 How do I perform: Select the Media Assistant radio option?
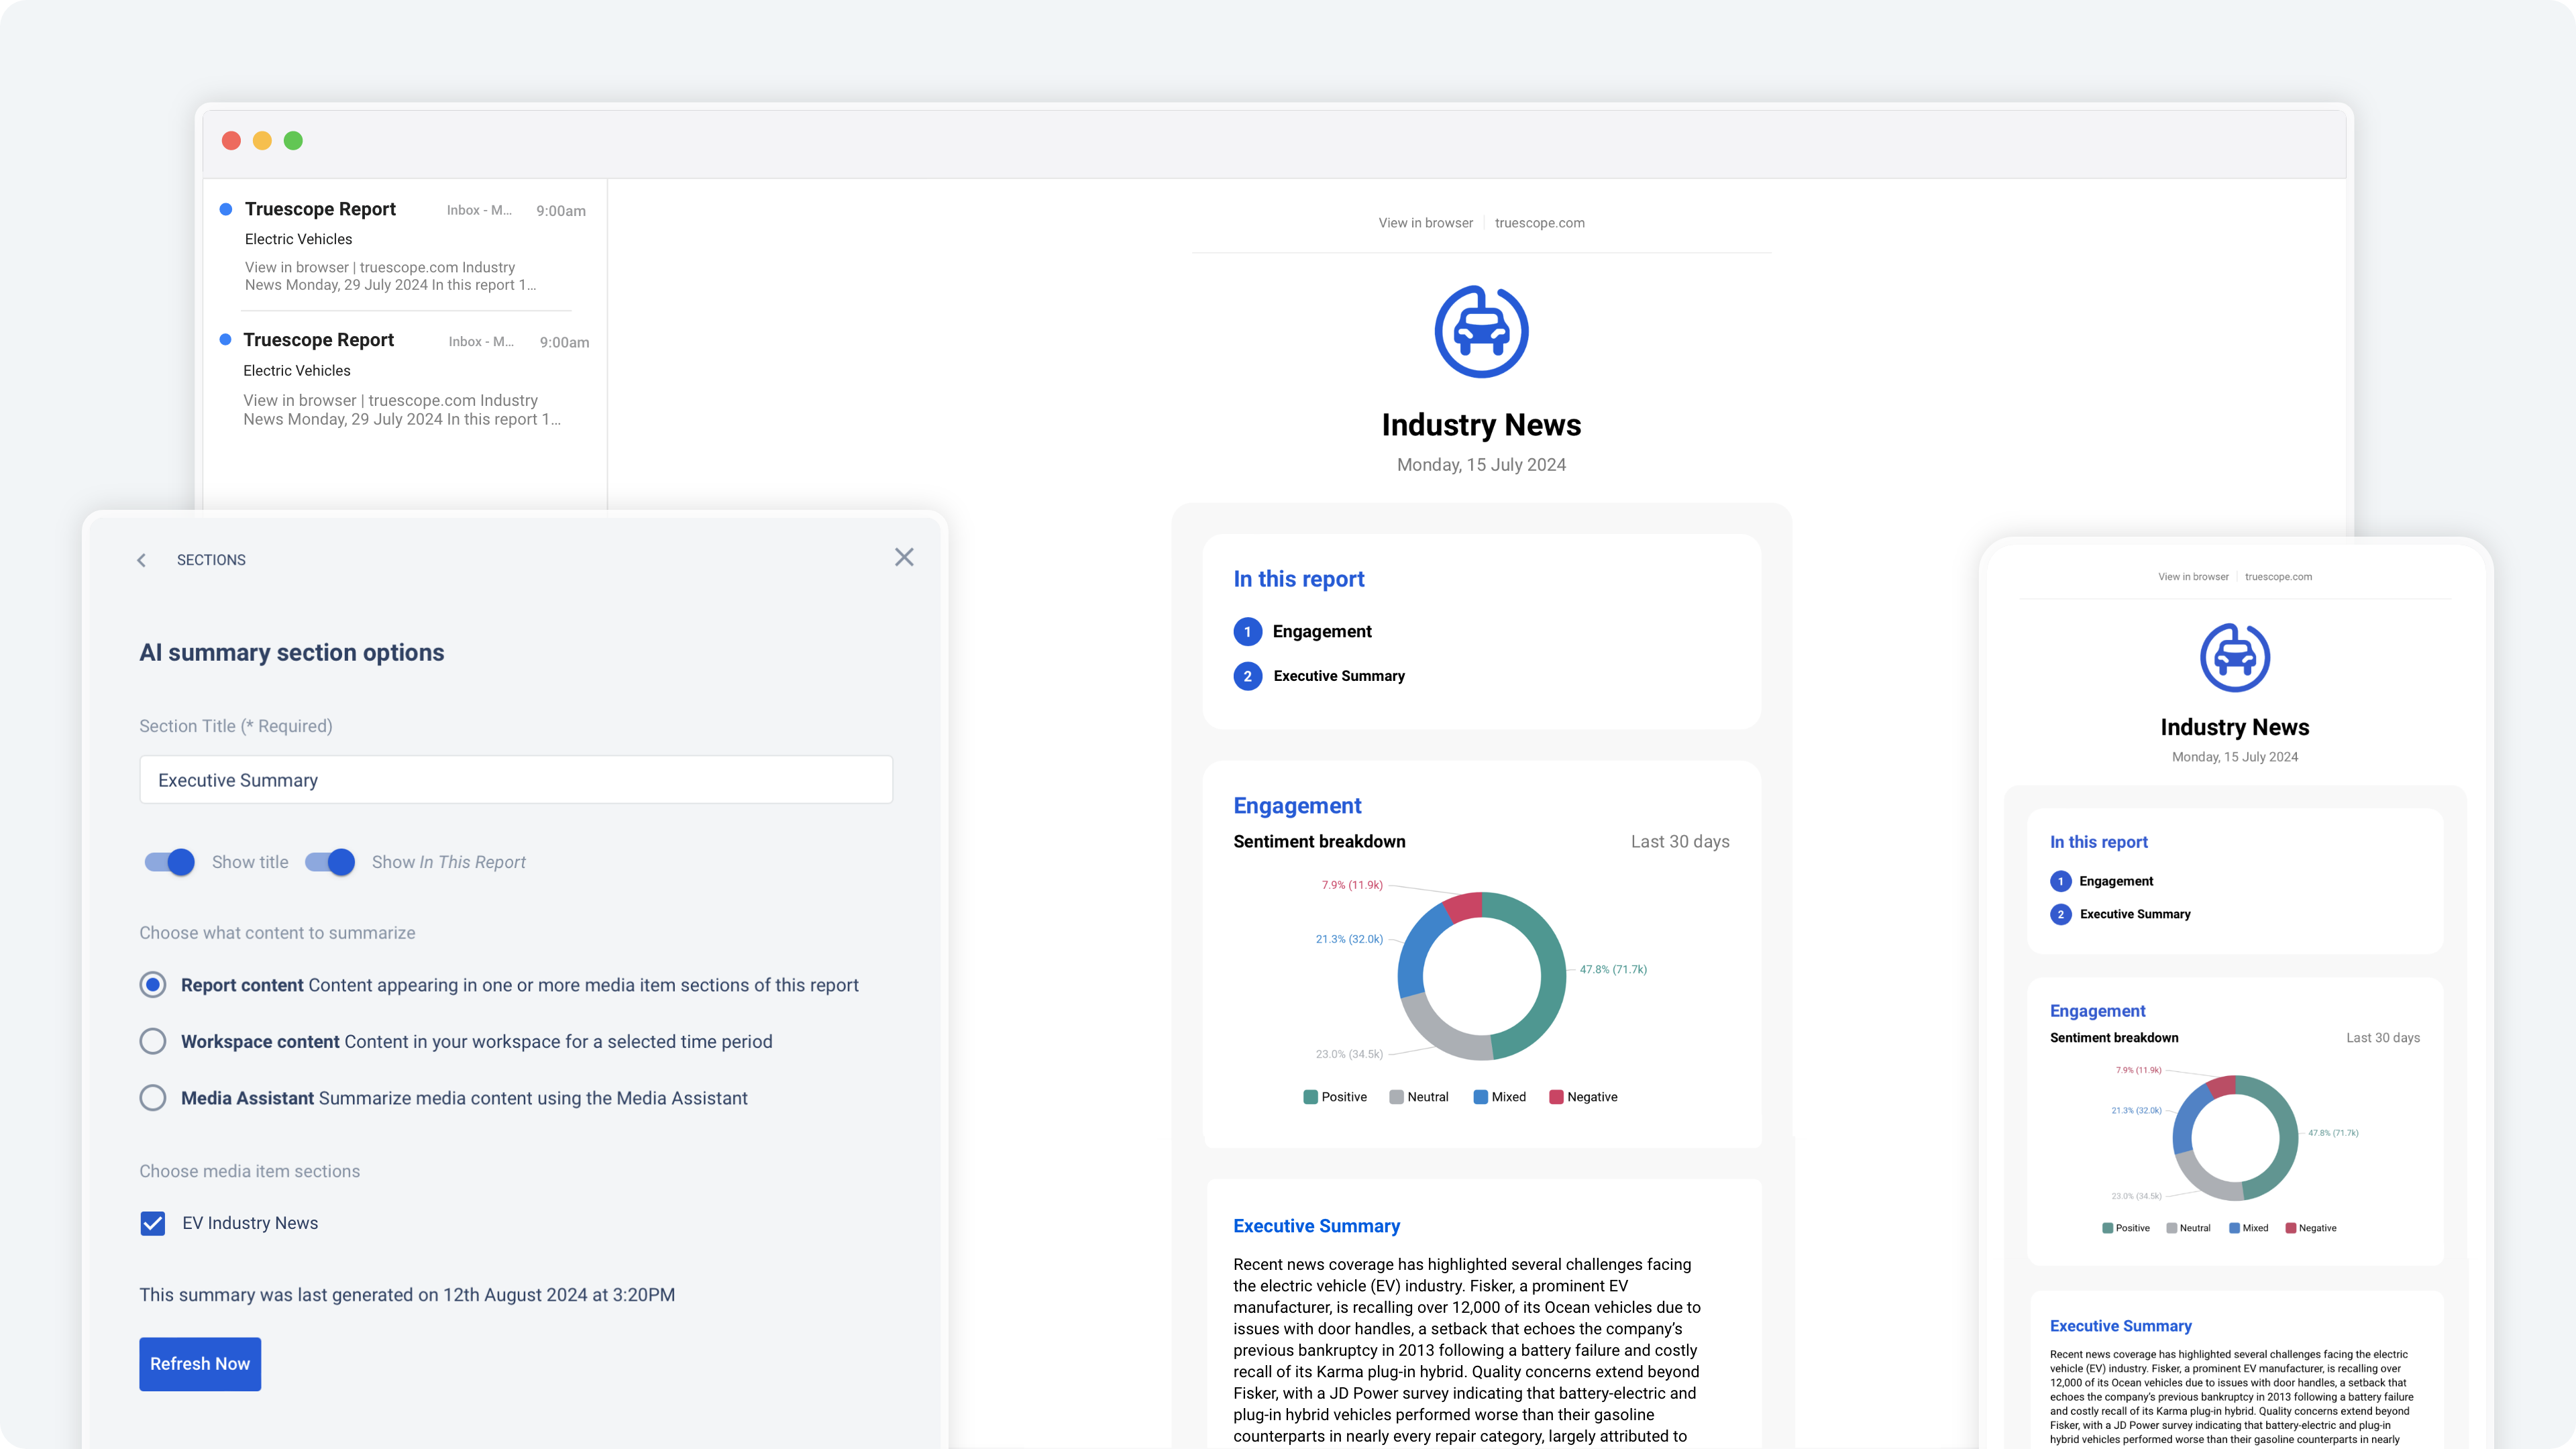pyautogui.click(x=153, y=1098)
